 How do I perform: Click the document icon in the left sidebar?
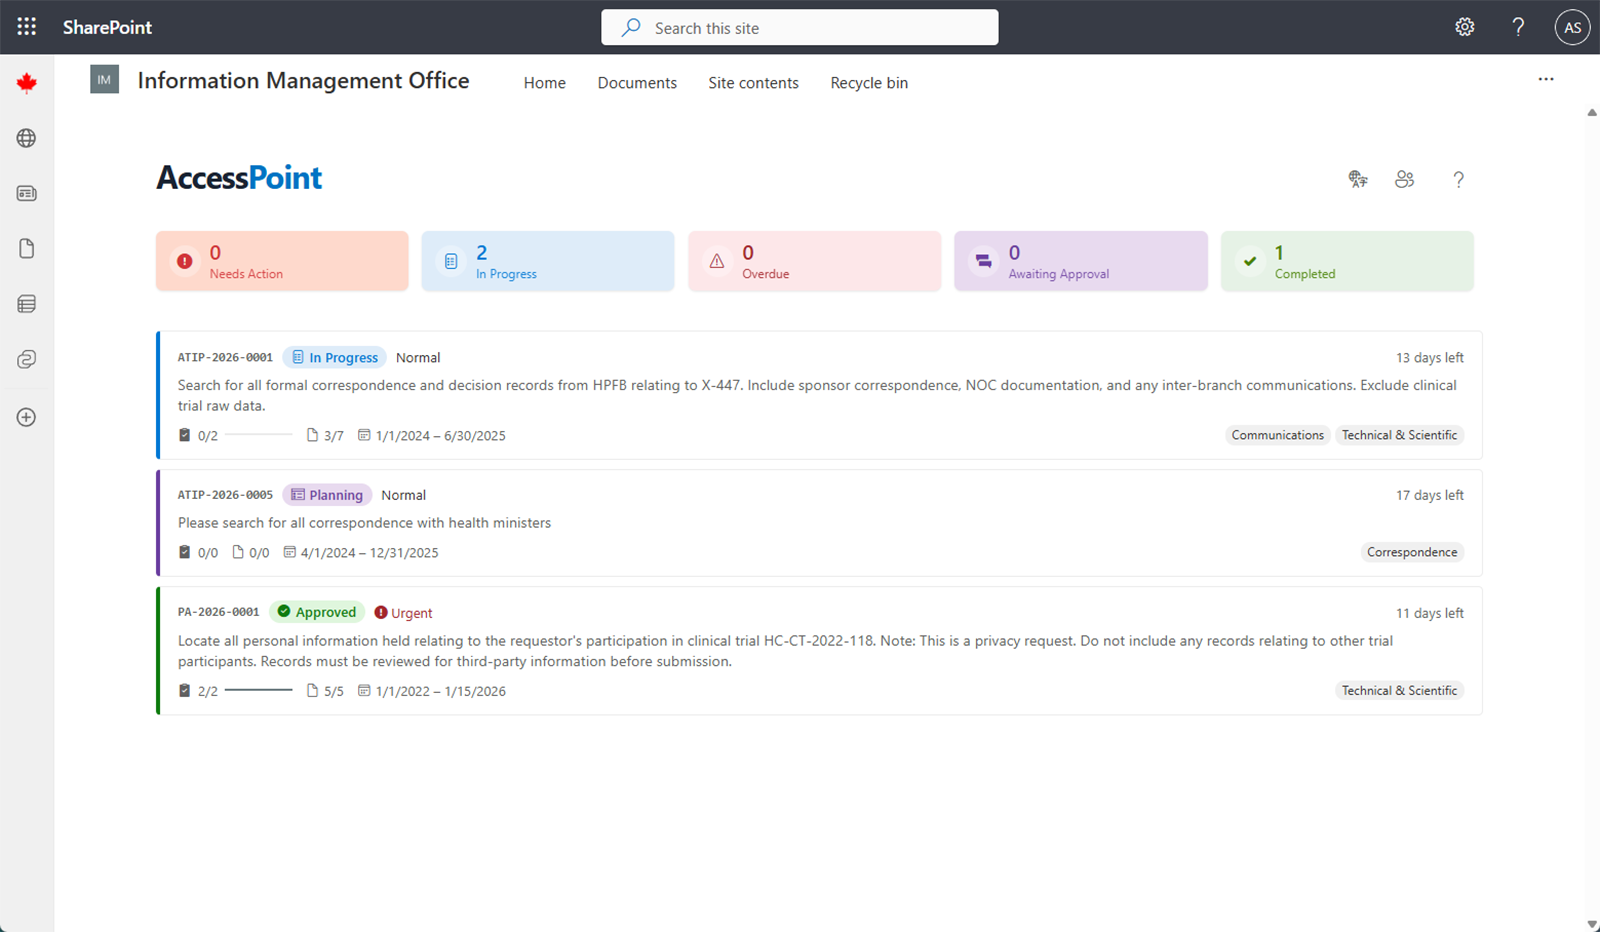(x=26, y=248)
